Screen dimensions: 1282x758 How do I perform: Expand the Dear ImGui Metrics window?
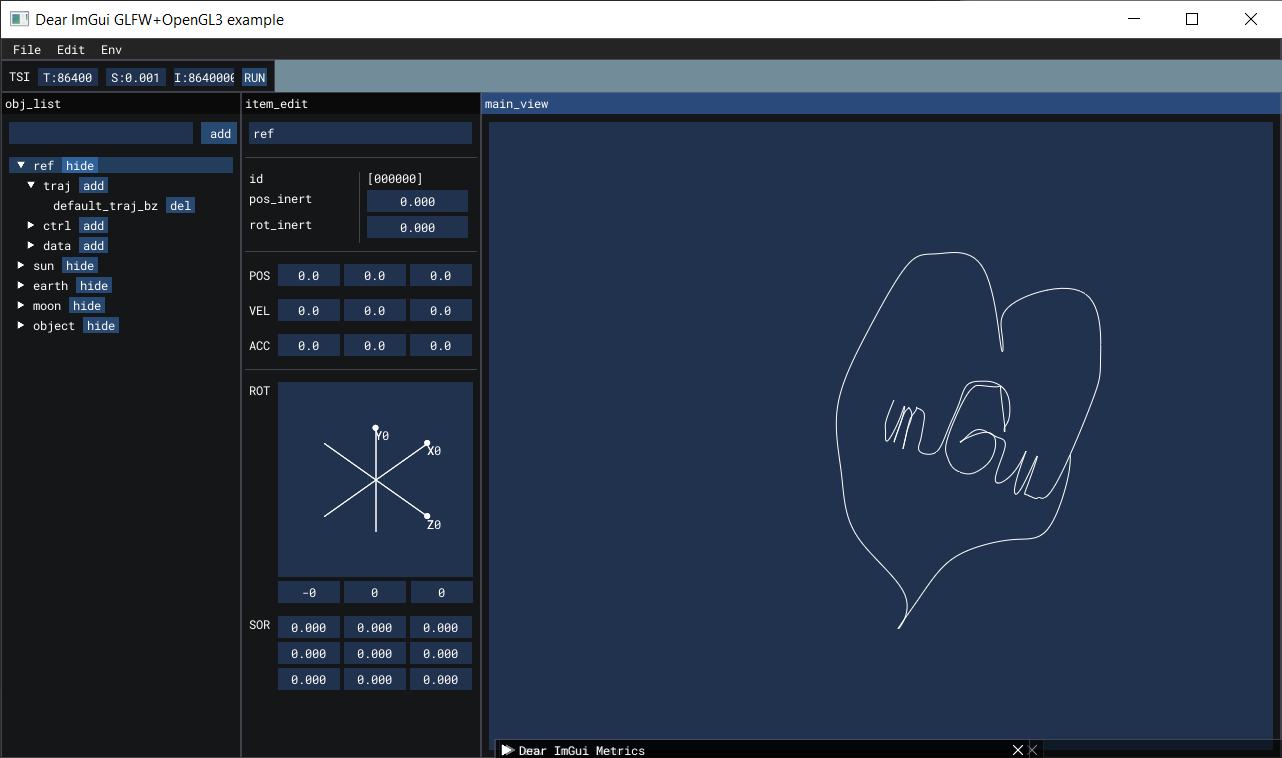point(507,750)
